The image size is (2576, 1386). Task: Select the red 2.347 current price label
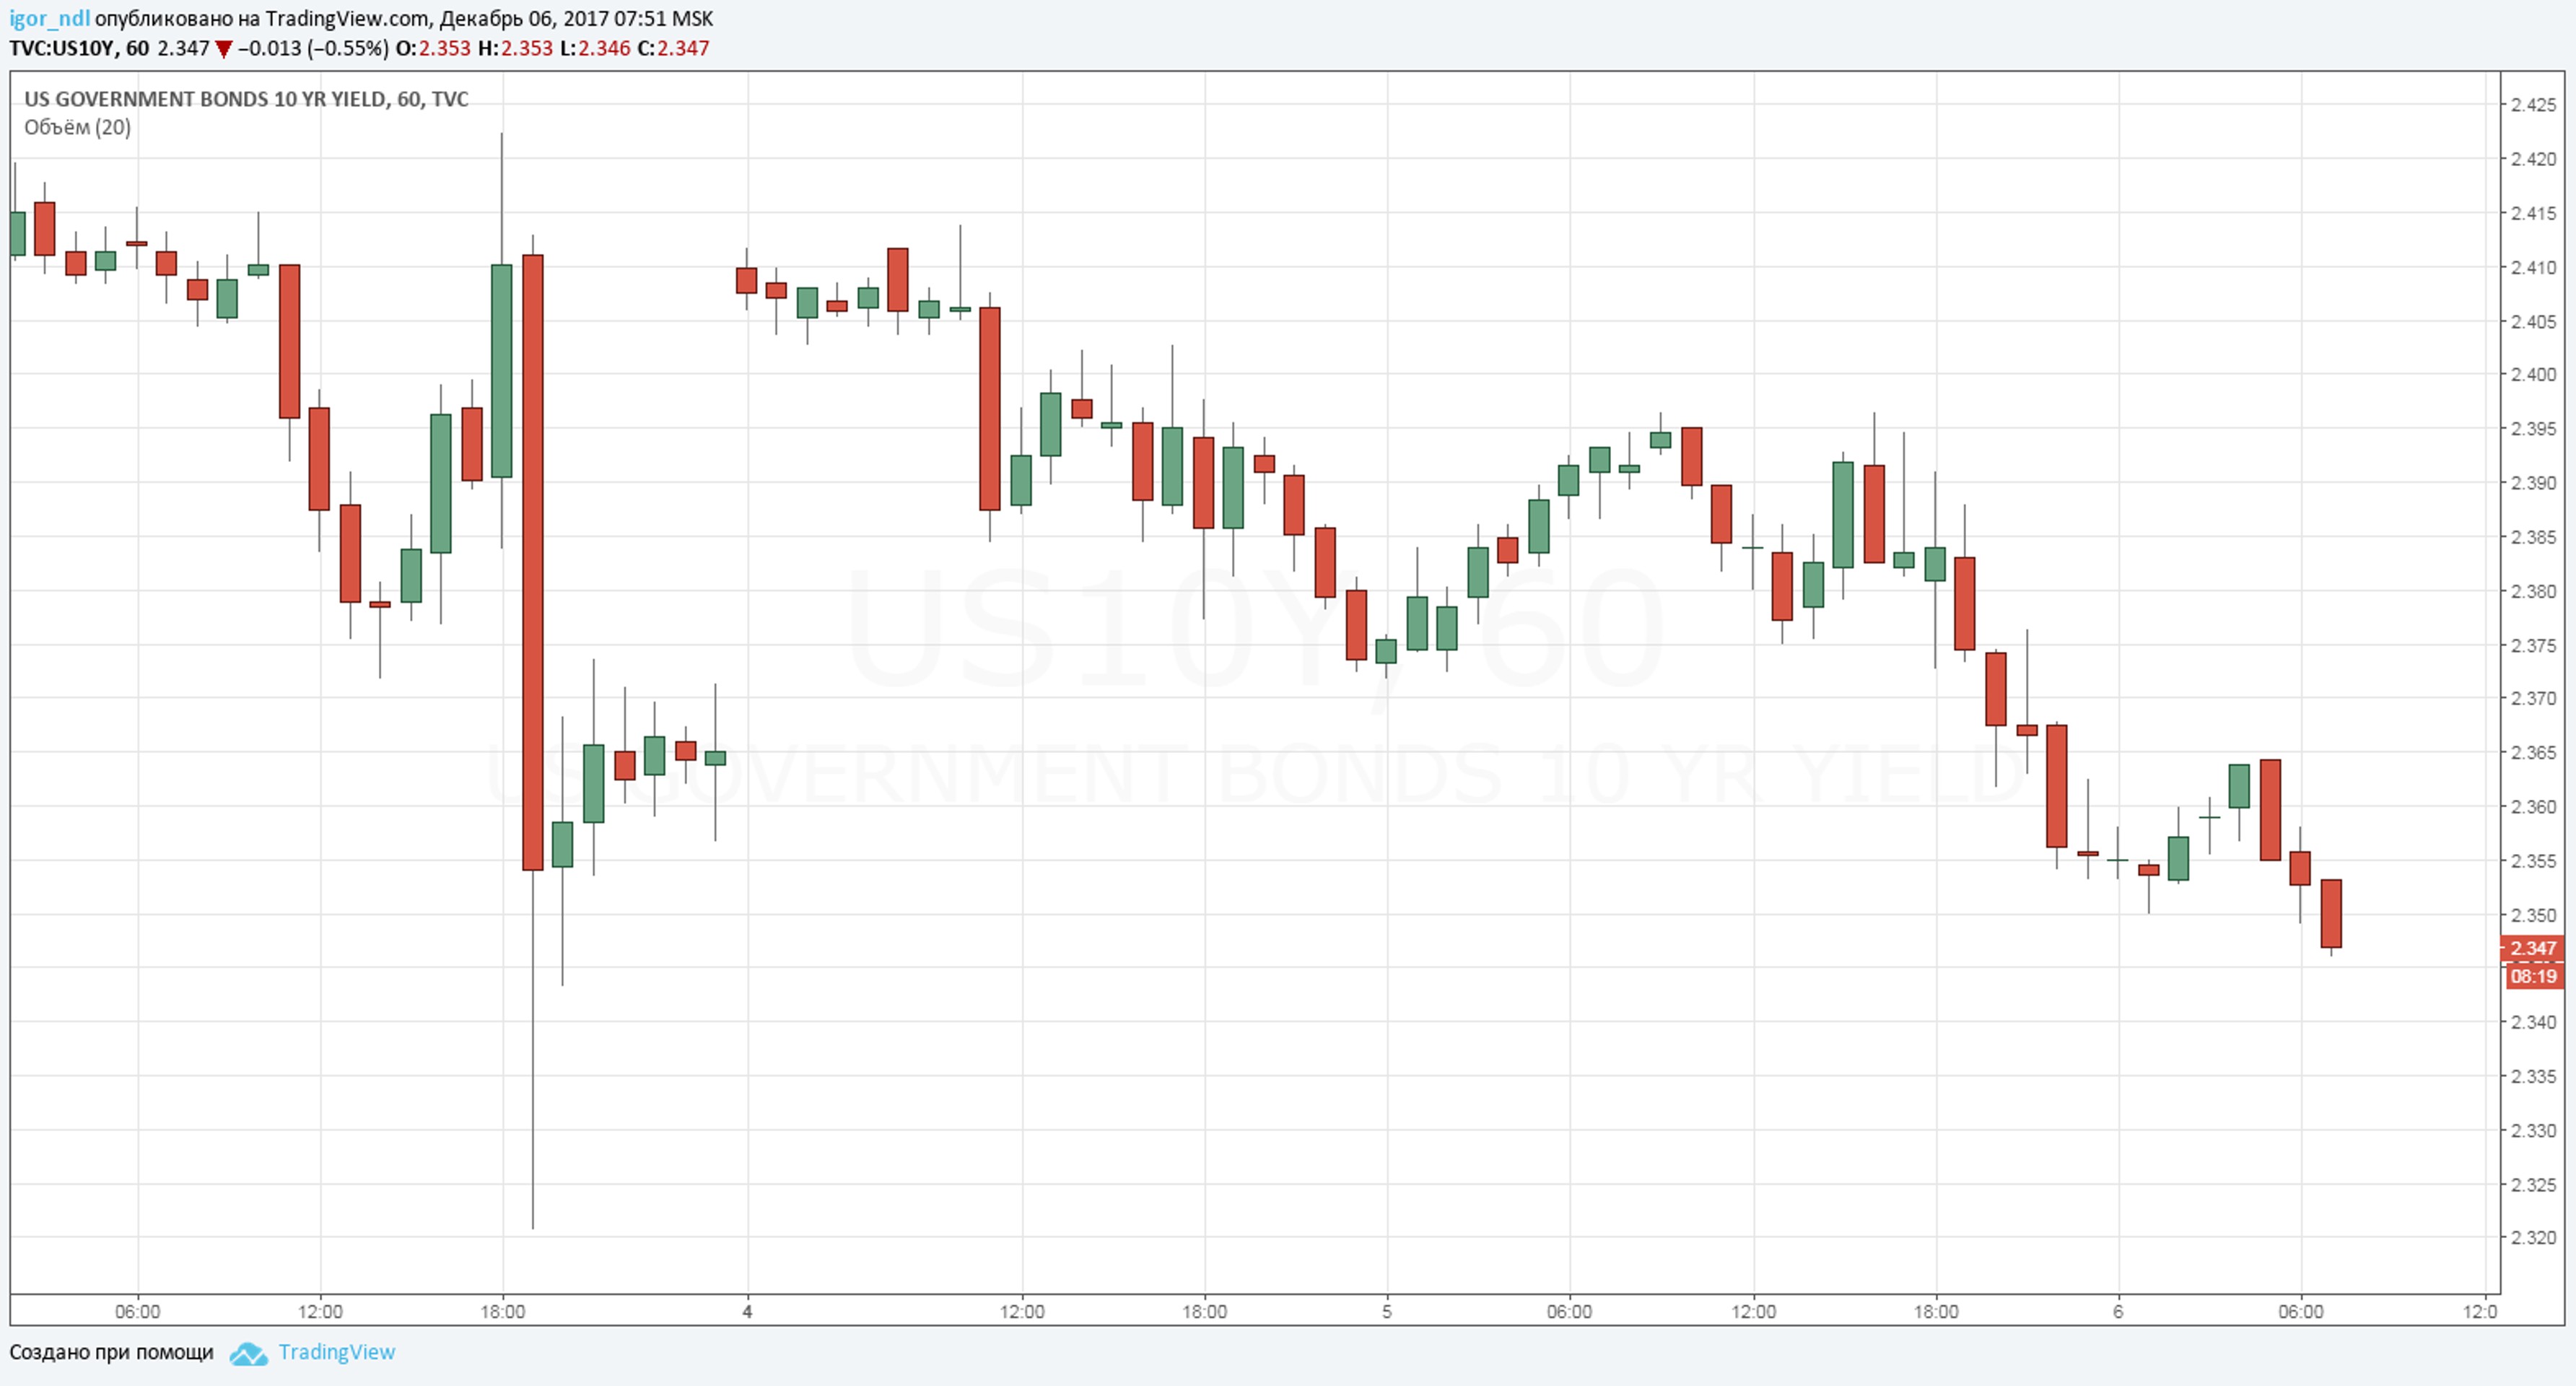pyautogui.click(x=2533, y=948)
